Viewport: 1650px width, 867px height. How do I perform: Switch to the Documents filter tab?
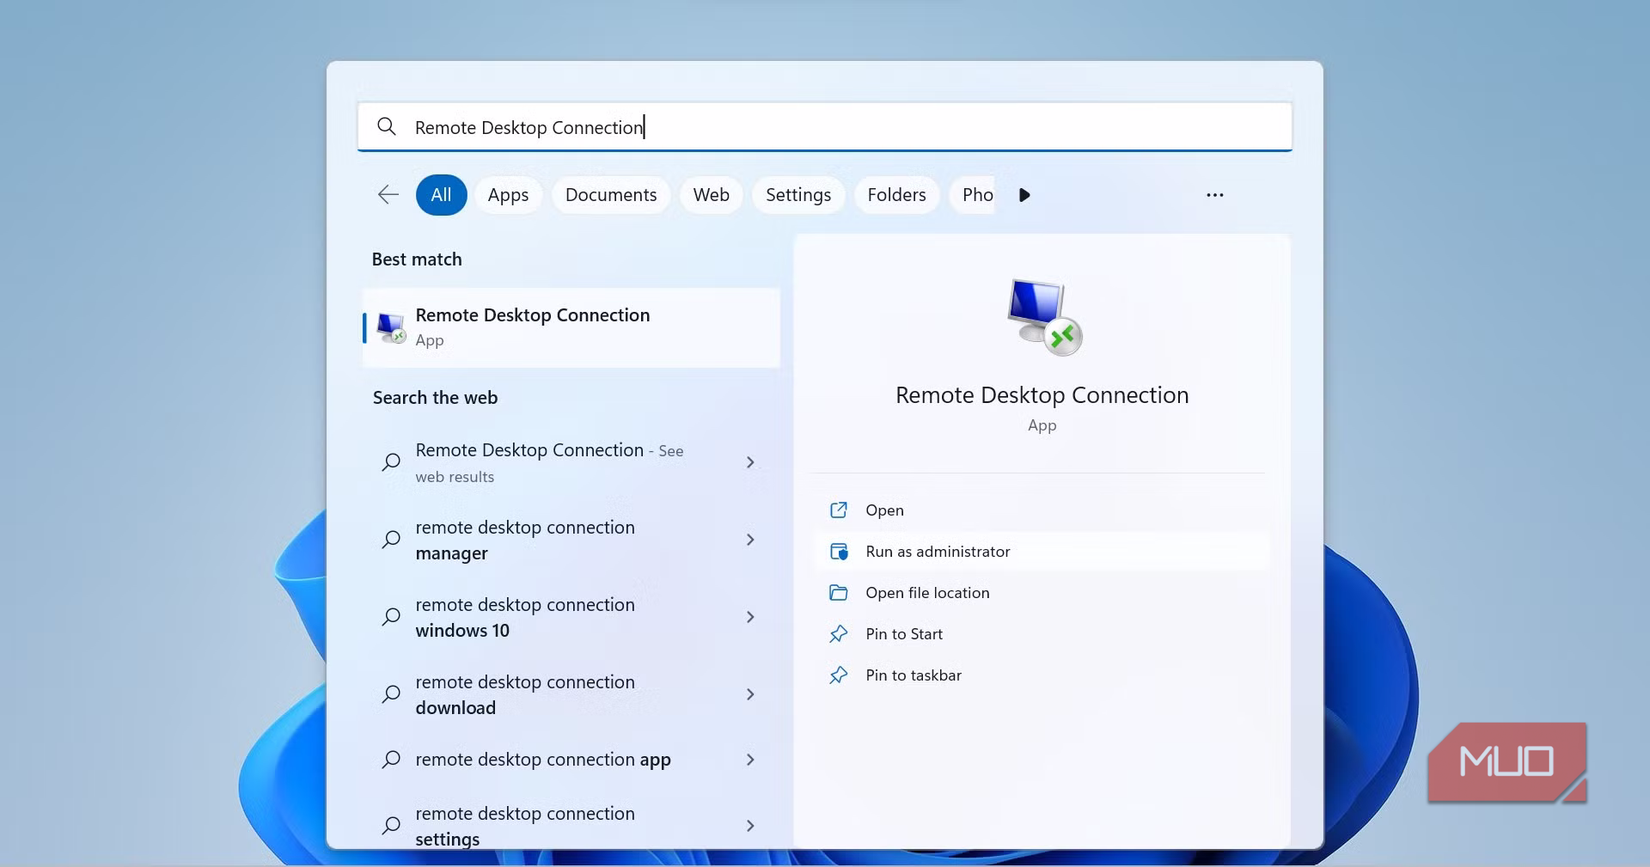(x=611, y=195)
